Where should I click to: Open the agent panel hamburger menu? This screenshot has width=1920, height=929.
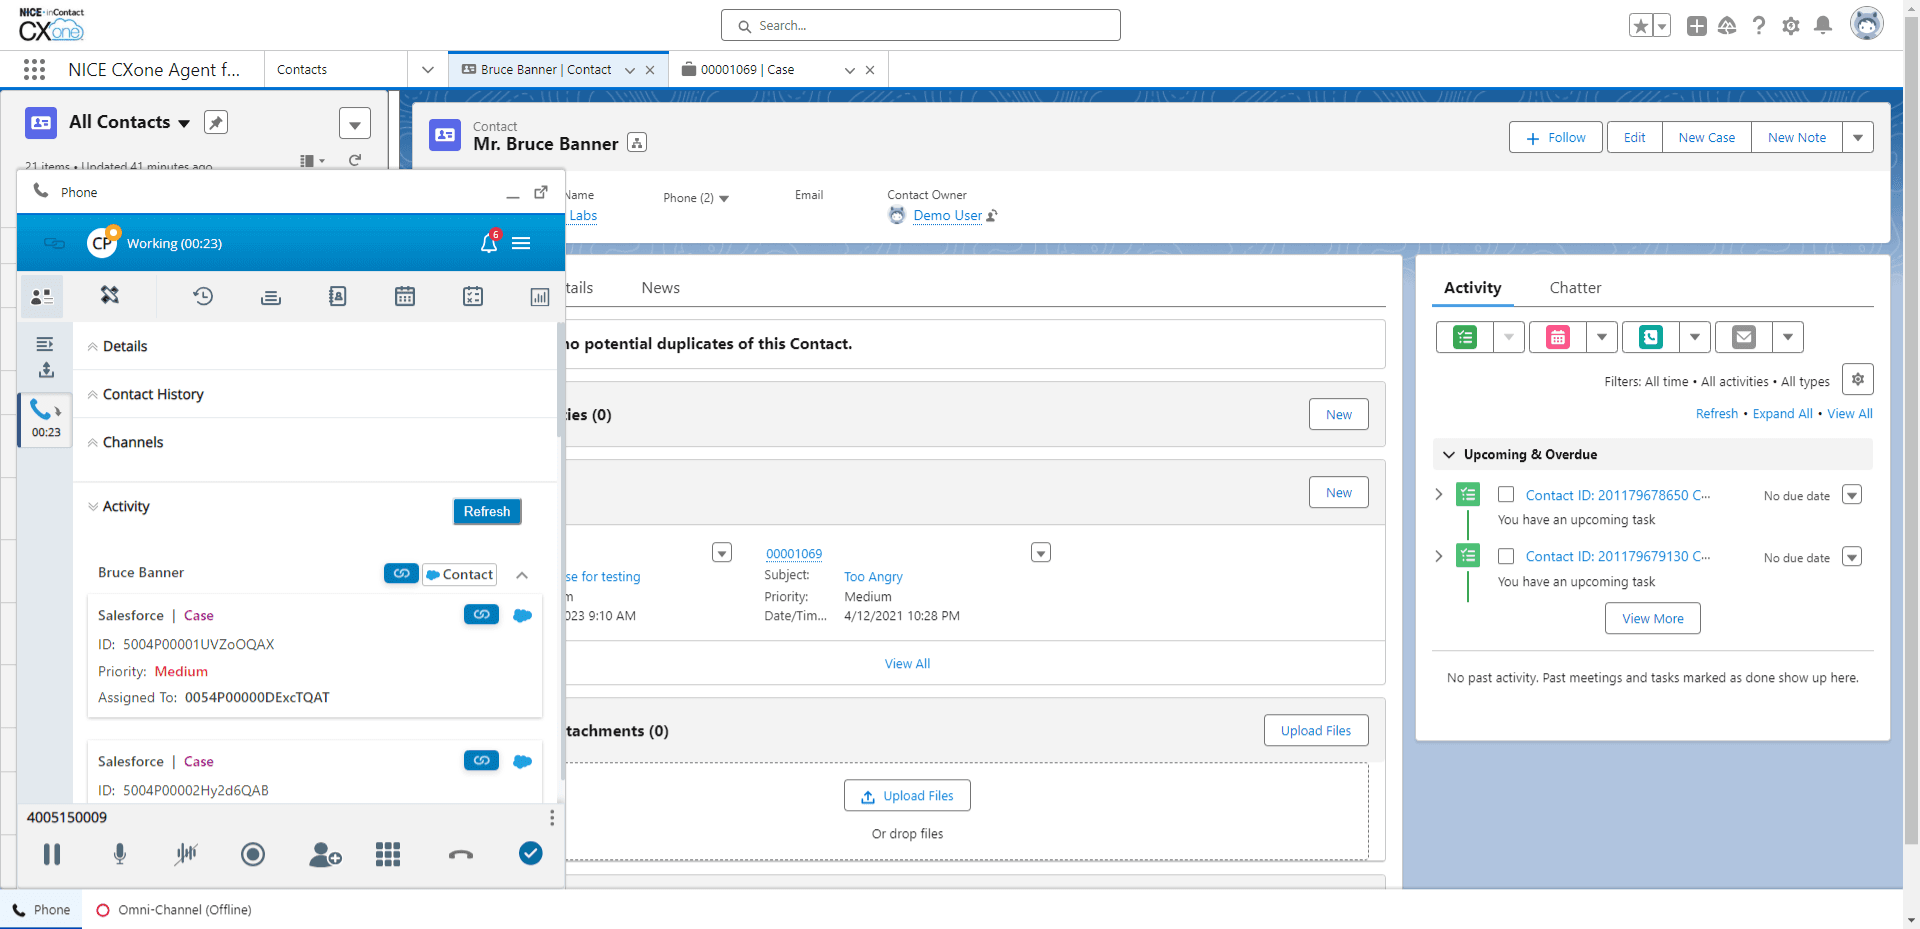(x=521, y=243)
